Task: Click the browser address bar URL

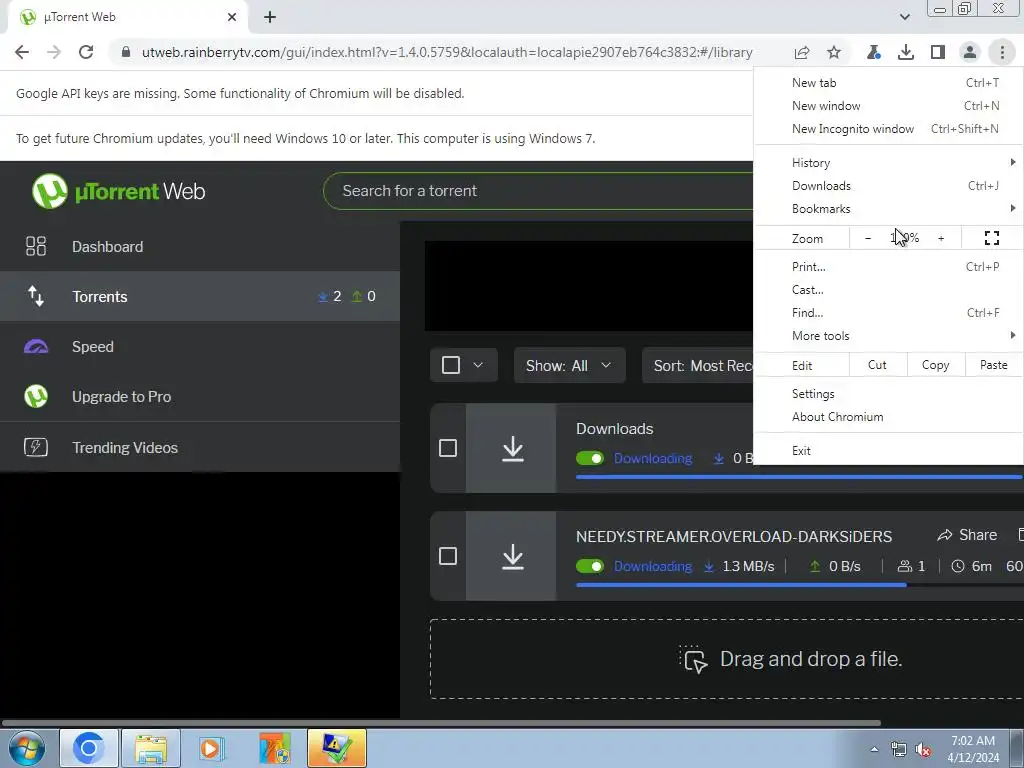Action: 447,52
